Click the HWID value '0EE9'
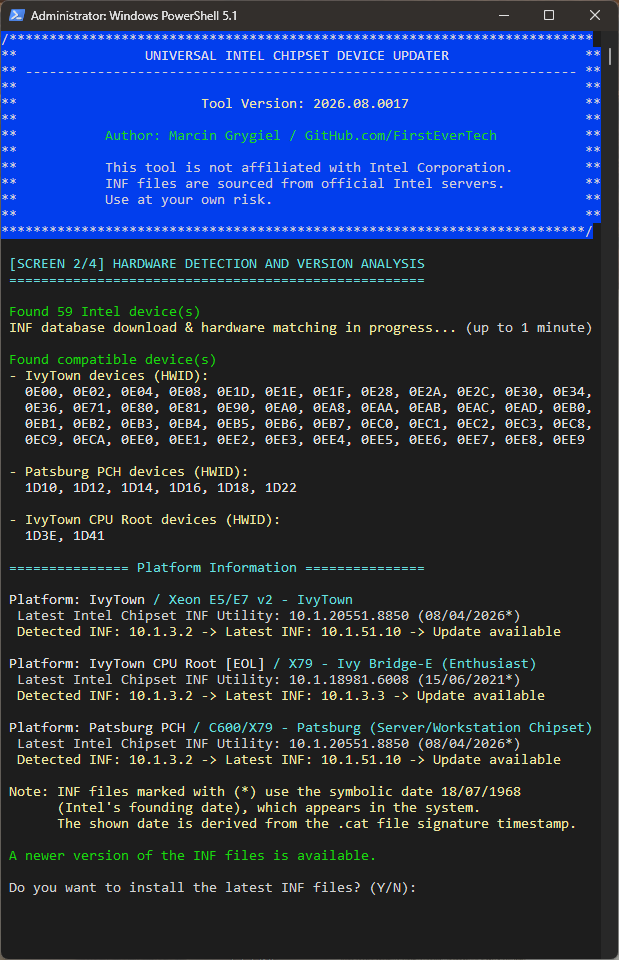619x960 pixels. pos(569,440)
